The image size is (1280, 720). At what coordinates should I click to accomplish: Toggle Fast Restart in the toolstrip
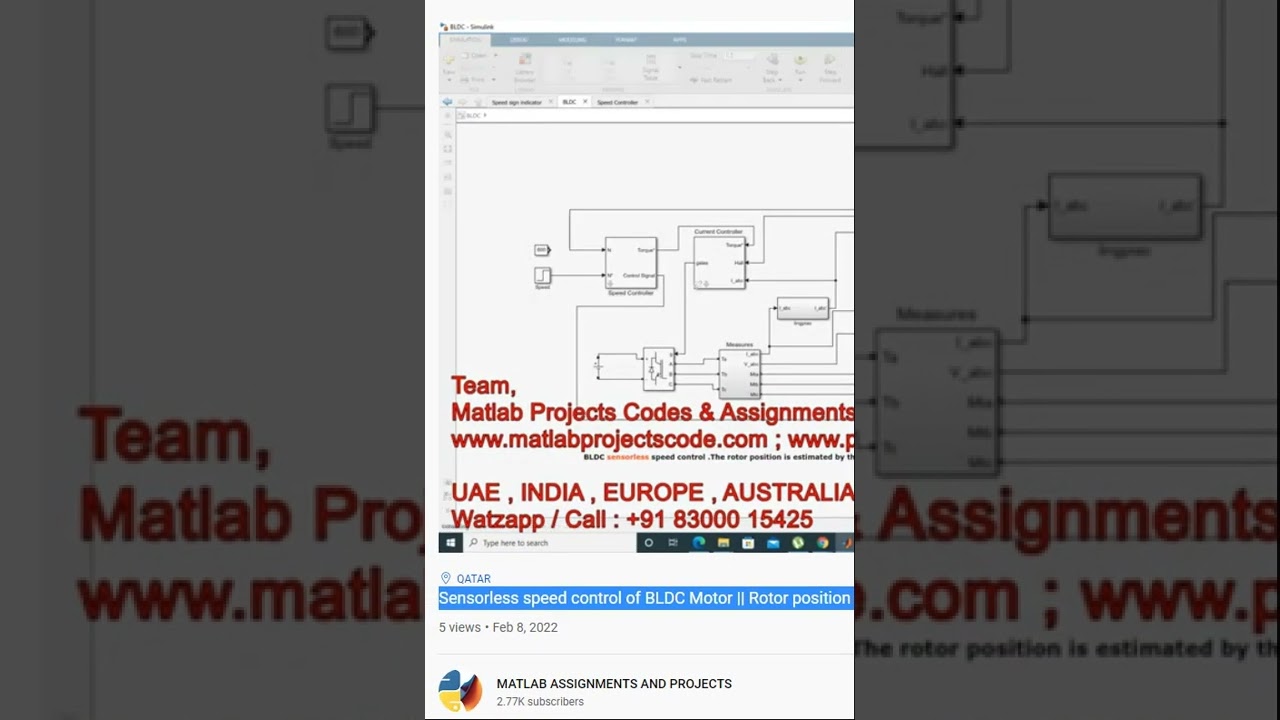click(712, 80)
